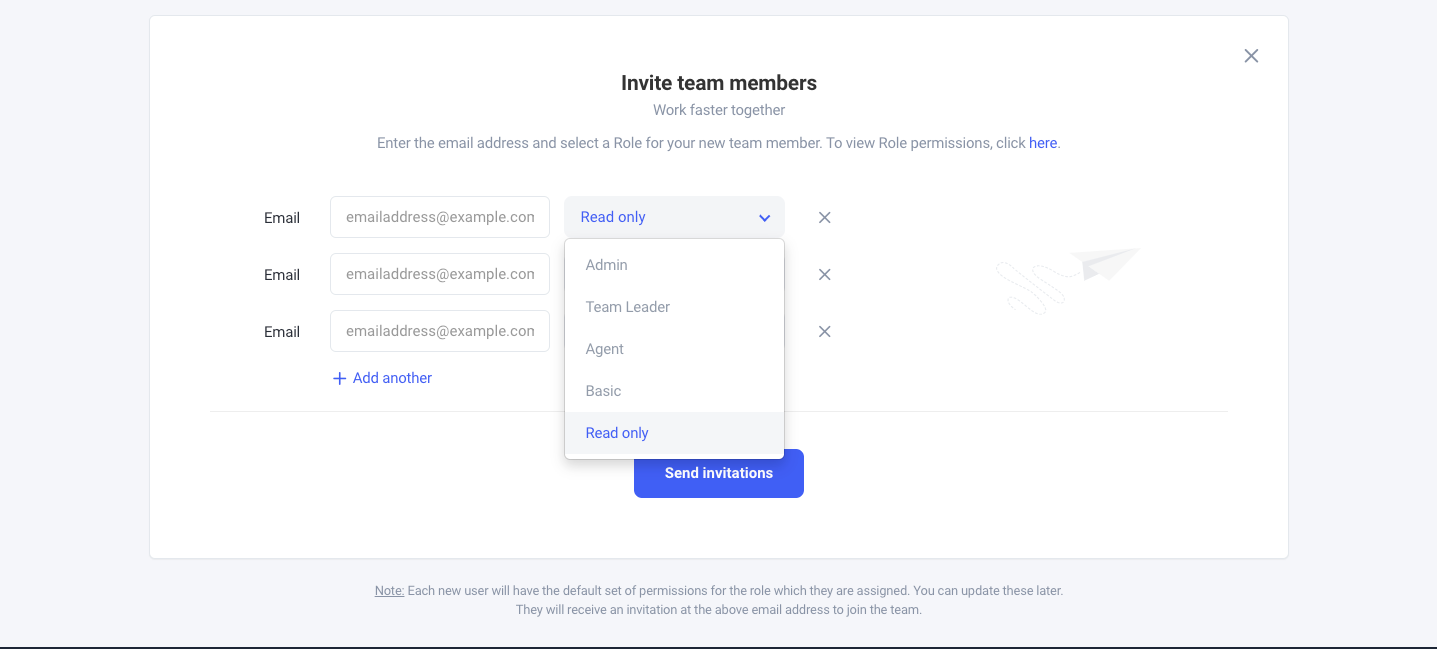Viewport: 1437px width, 649px height.
Task: Choose Read only in the open list
Action: click(617, 433)
